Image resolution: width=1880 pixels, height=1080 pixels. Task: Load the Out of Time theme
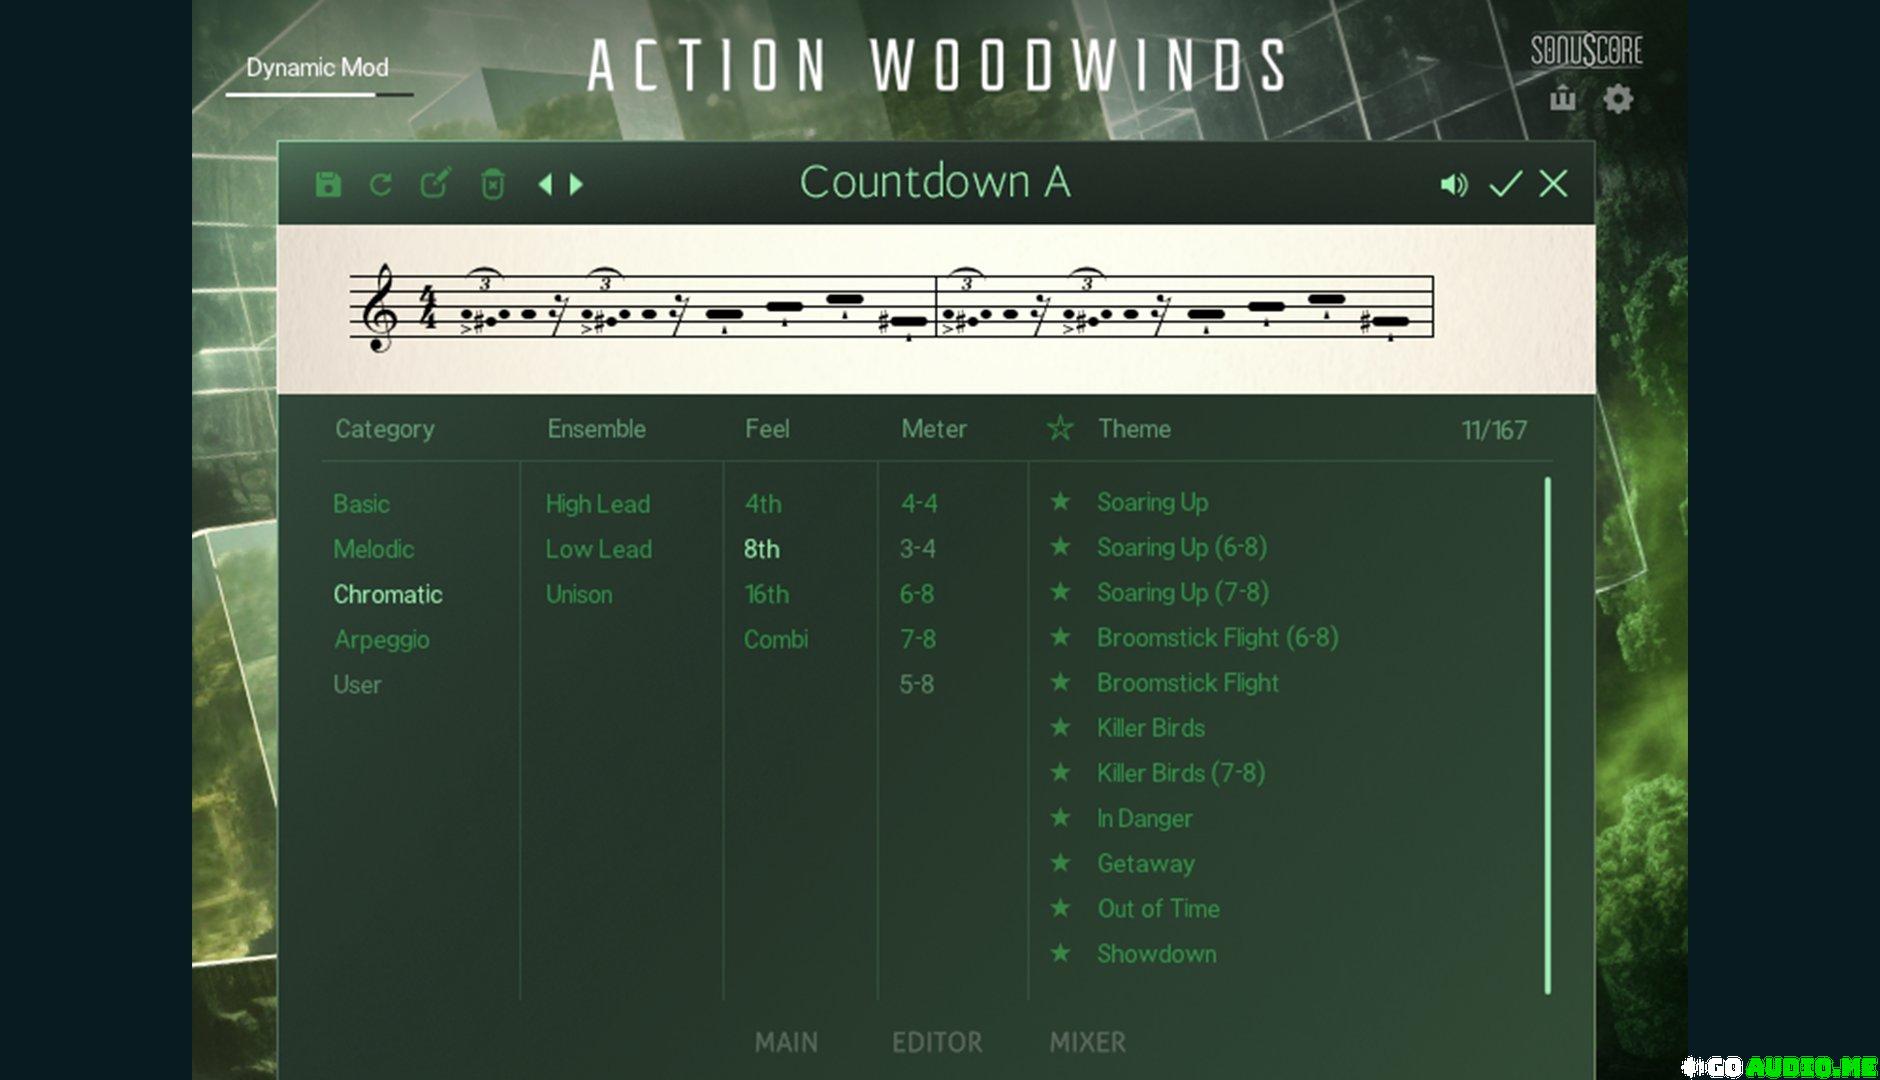pyautogui.click(x=1158, y=909)
